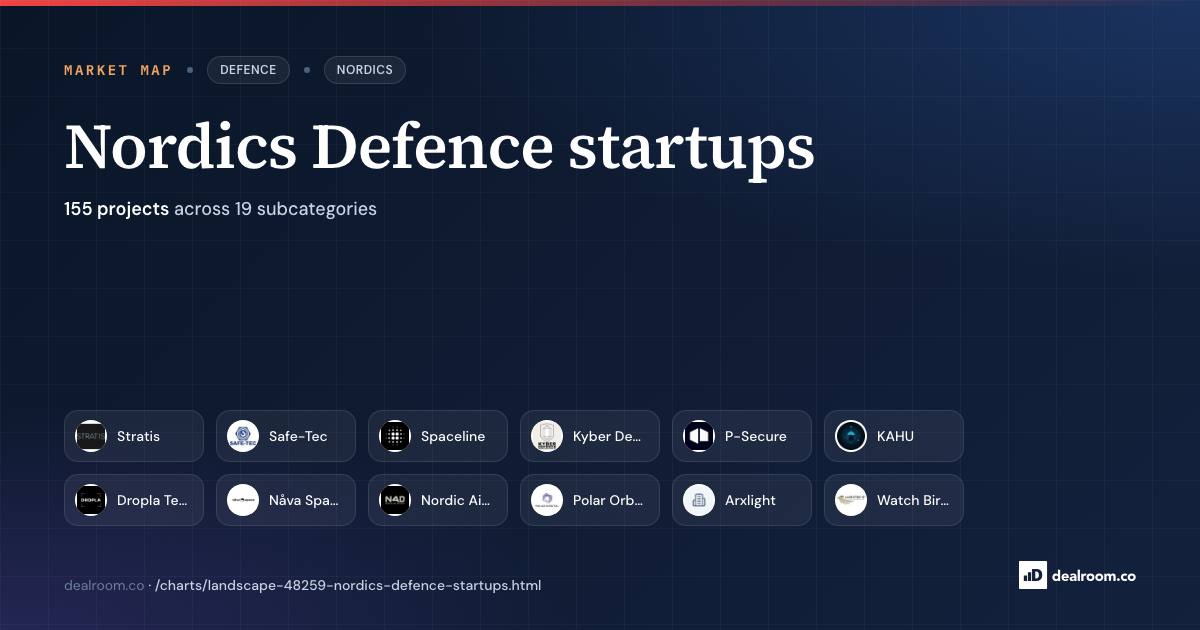Viewport: 1200px width, 630px height.
Task: Click the KAHU logo icon
Action: click(x=851, y=436)
